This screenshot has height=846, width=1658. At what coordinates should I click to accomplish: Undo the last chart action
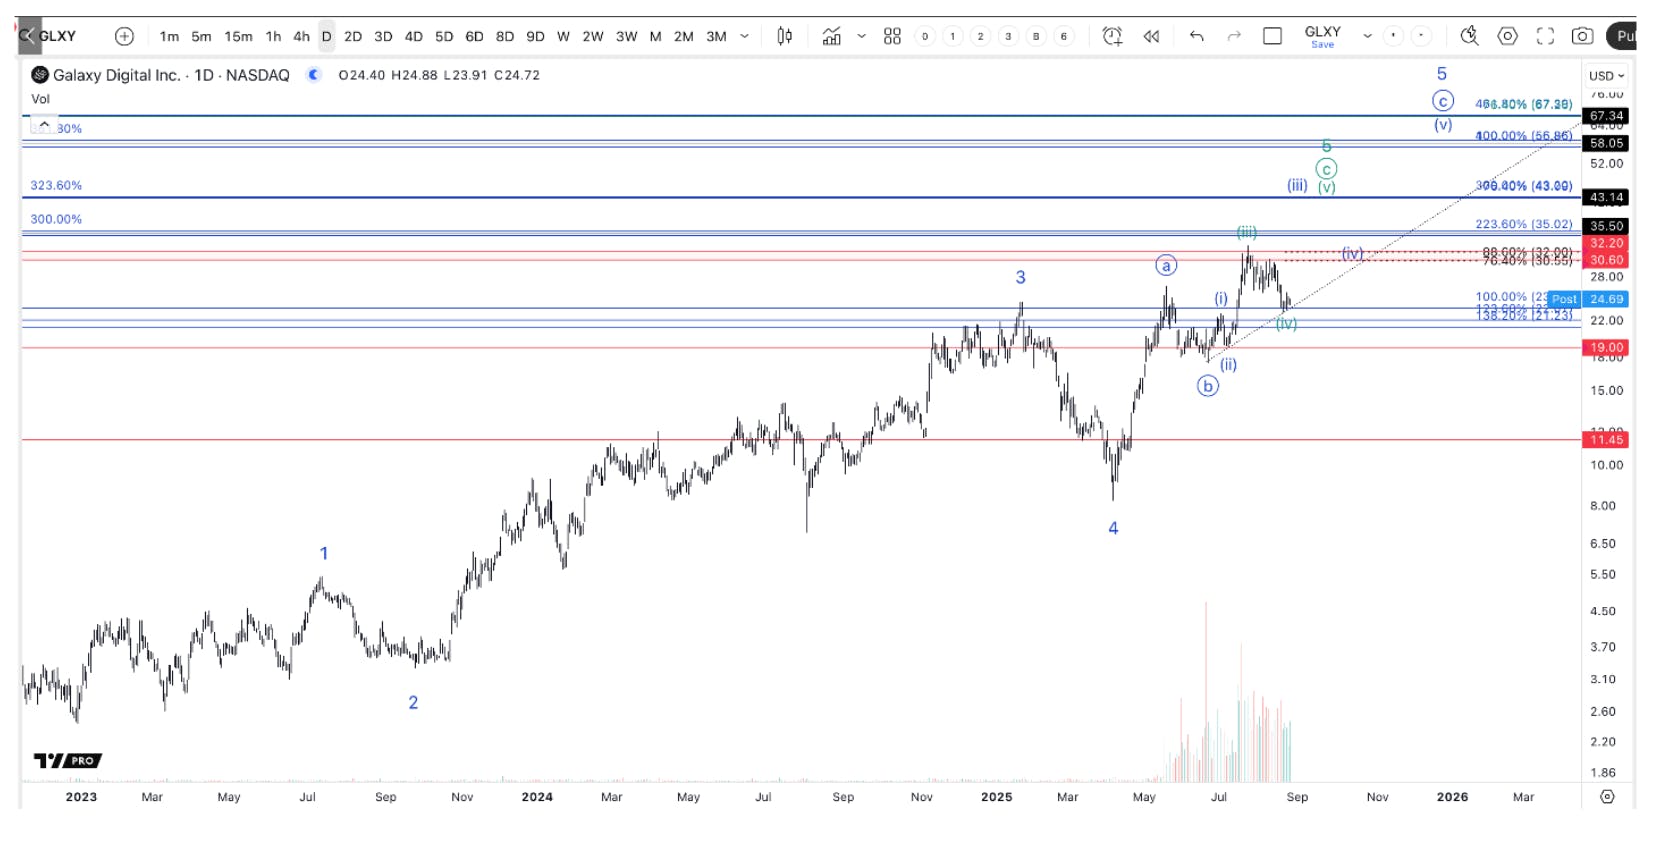(x=1196, y=36)
